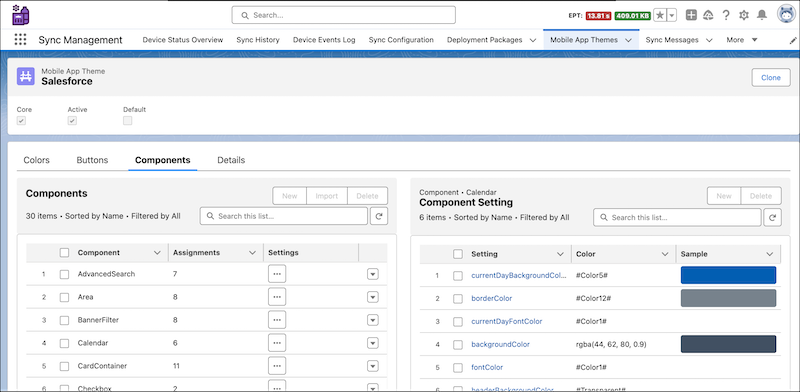Open the fontColor setting link
Screen dimensions: 800x392
point(487,368)
